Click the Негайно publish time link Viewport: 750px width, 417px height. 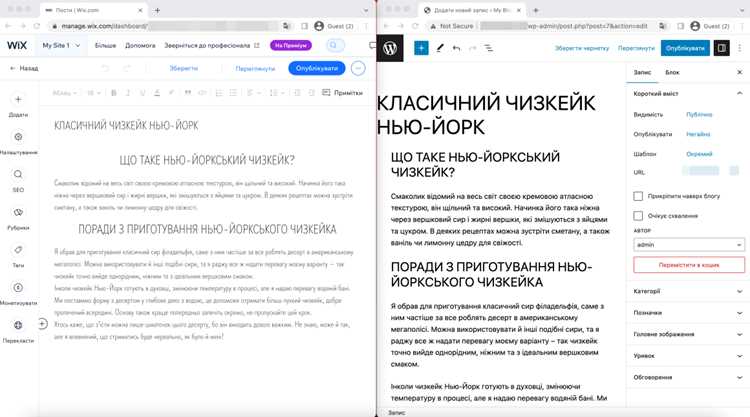[x=698, y=134]
